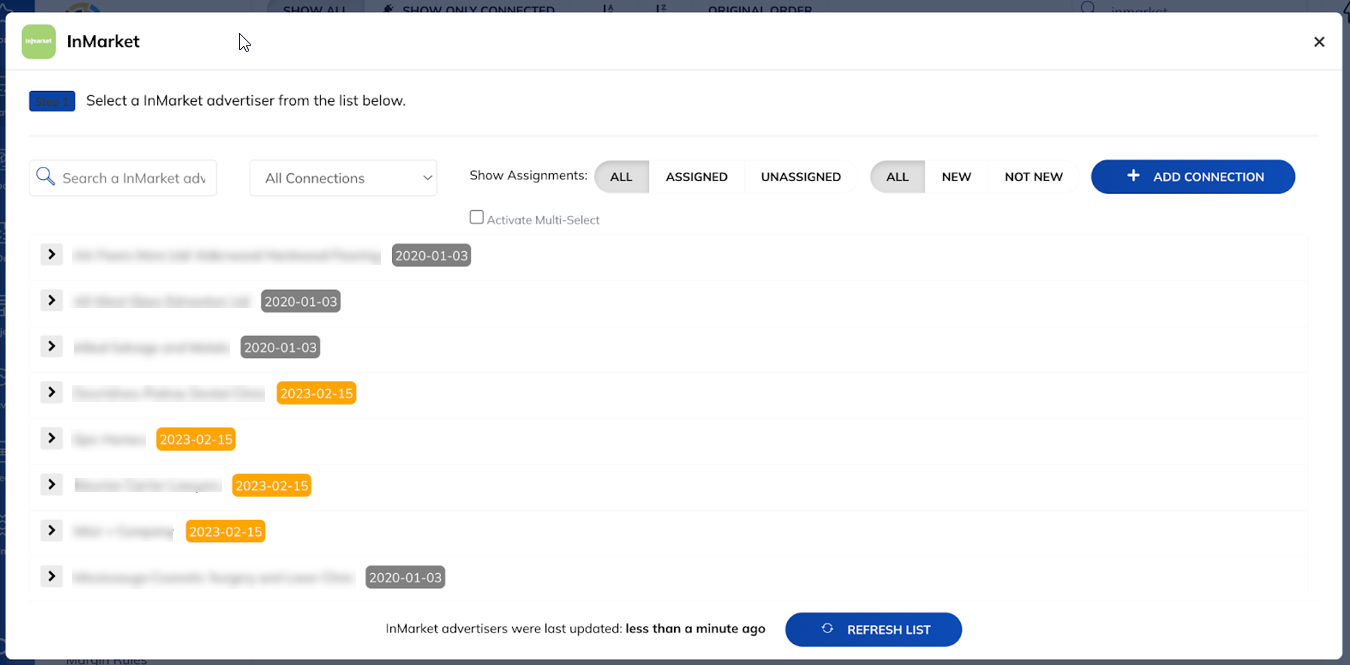
Task: Click the REFRESH LIST button
Action: pyautogui.click(x=874, y=629)
